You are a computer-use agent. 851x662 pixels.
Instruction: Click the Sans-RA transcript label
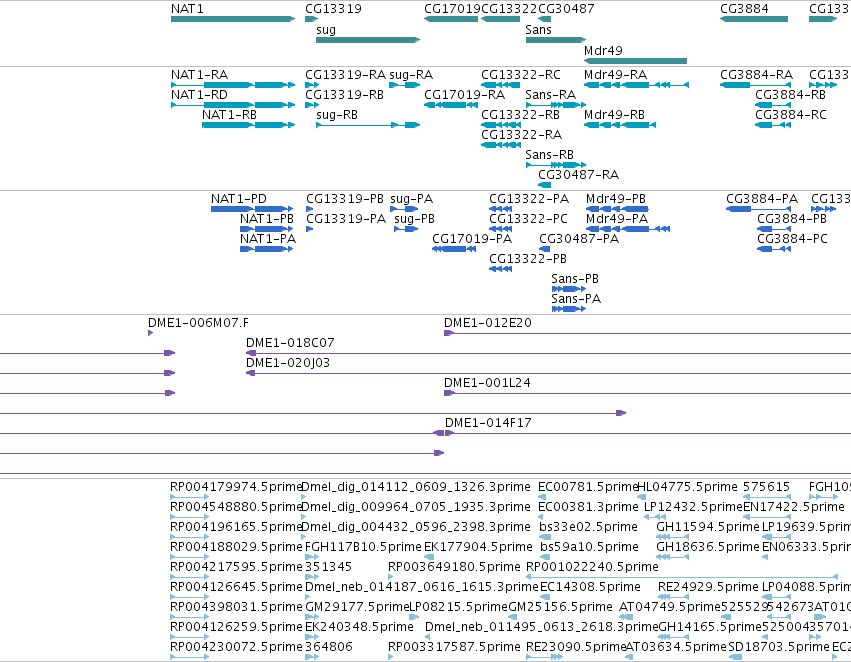tap(550, 95)
